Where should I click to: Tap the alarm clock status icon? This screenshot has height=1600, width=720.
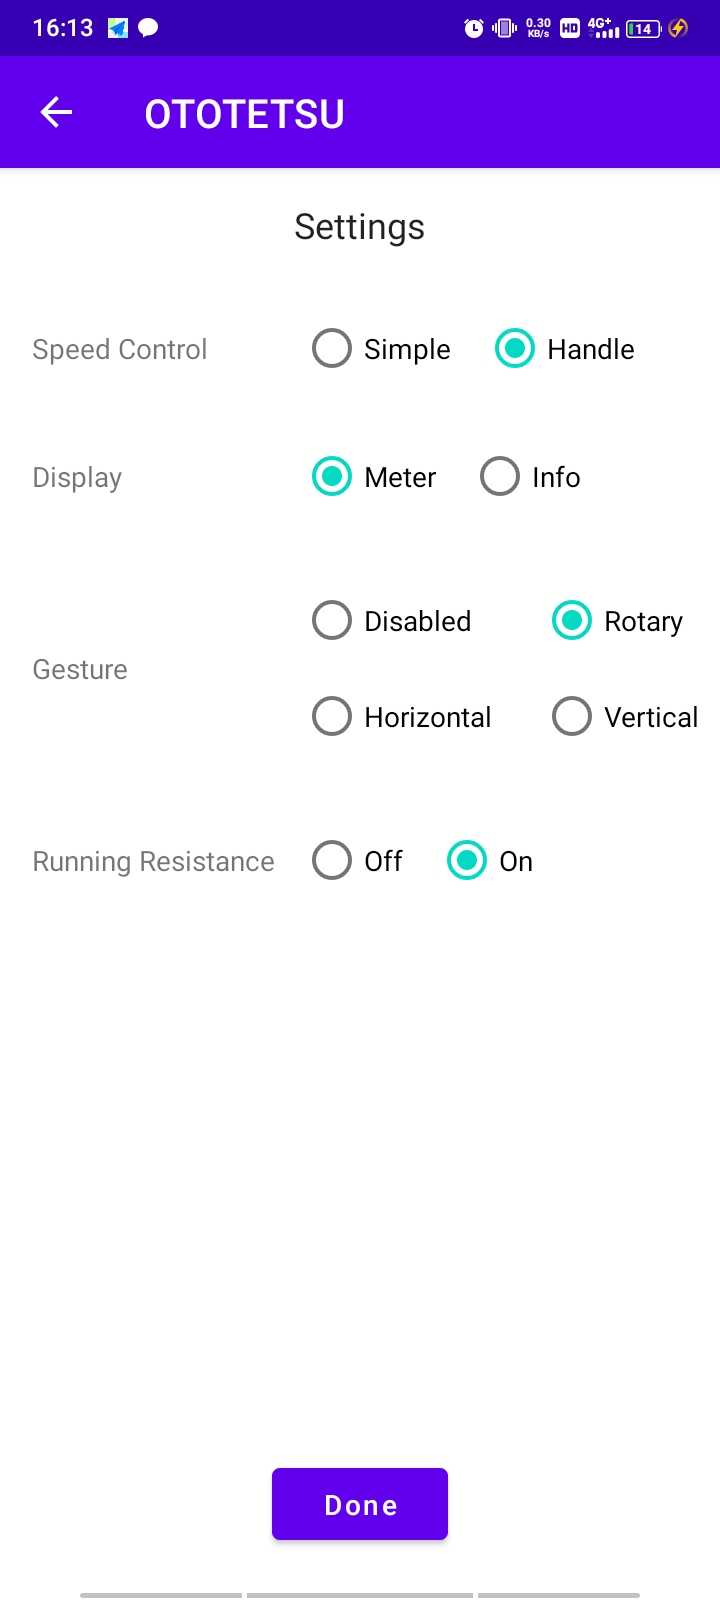pos(474,28)
